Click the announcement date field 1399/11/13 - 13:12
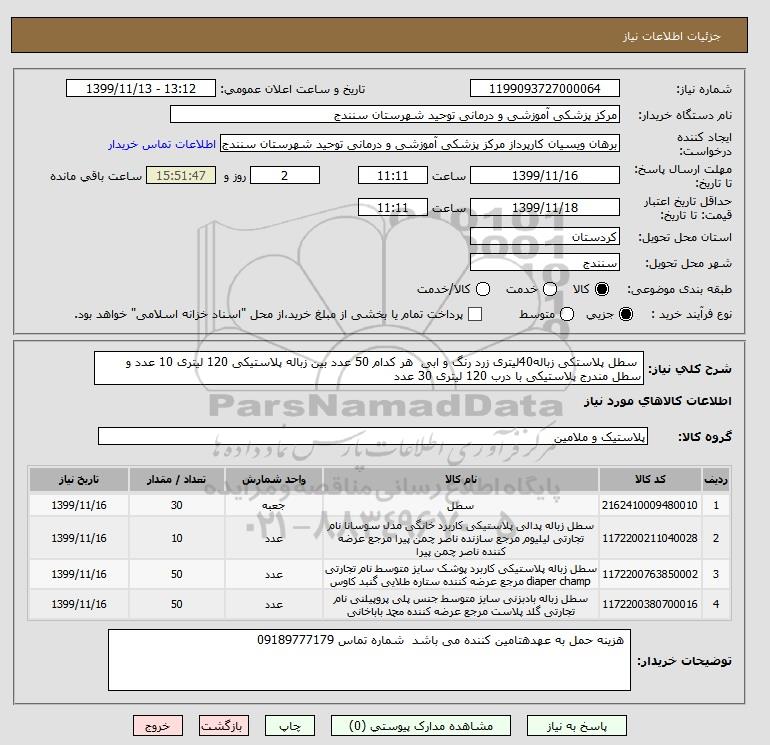The image size is (770, 745). coord(140,88)
